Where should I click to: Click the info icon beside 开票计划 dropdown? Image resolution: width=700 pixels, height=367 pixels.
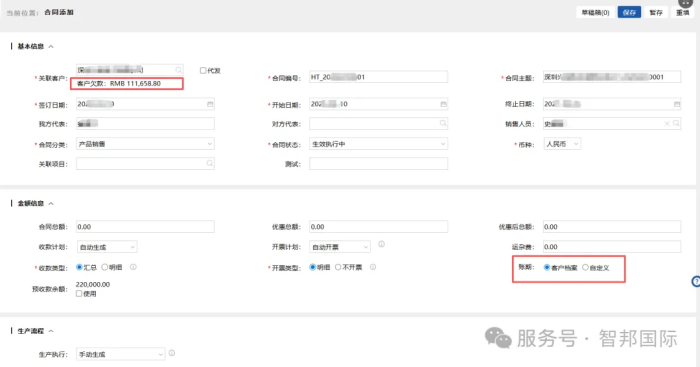click(x=381, y=244)
